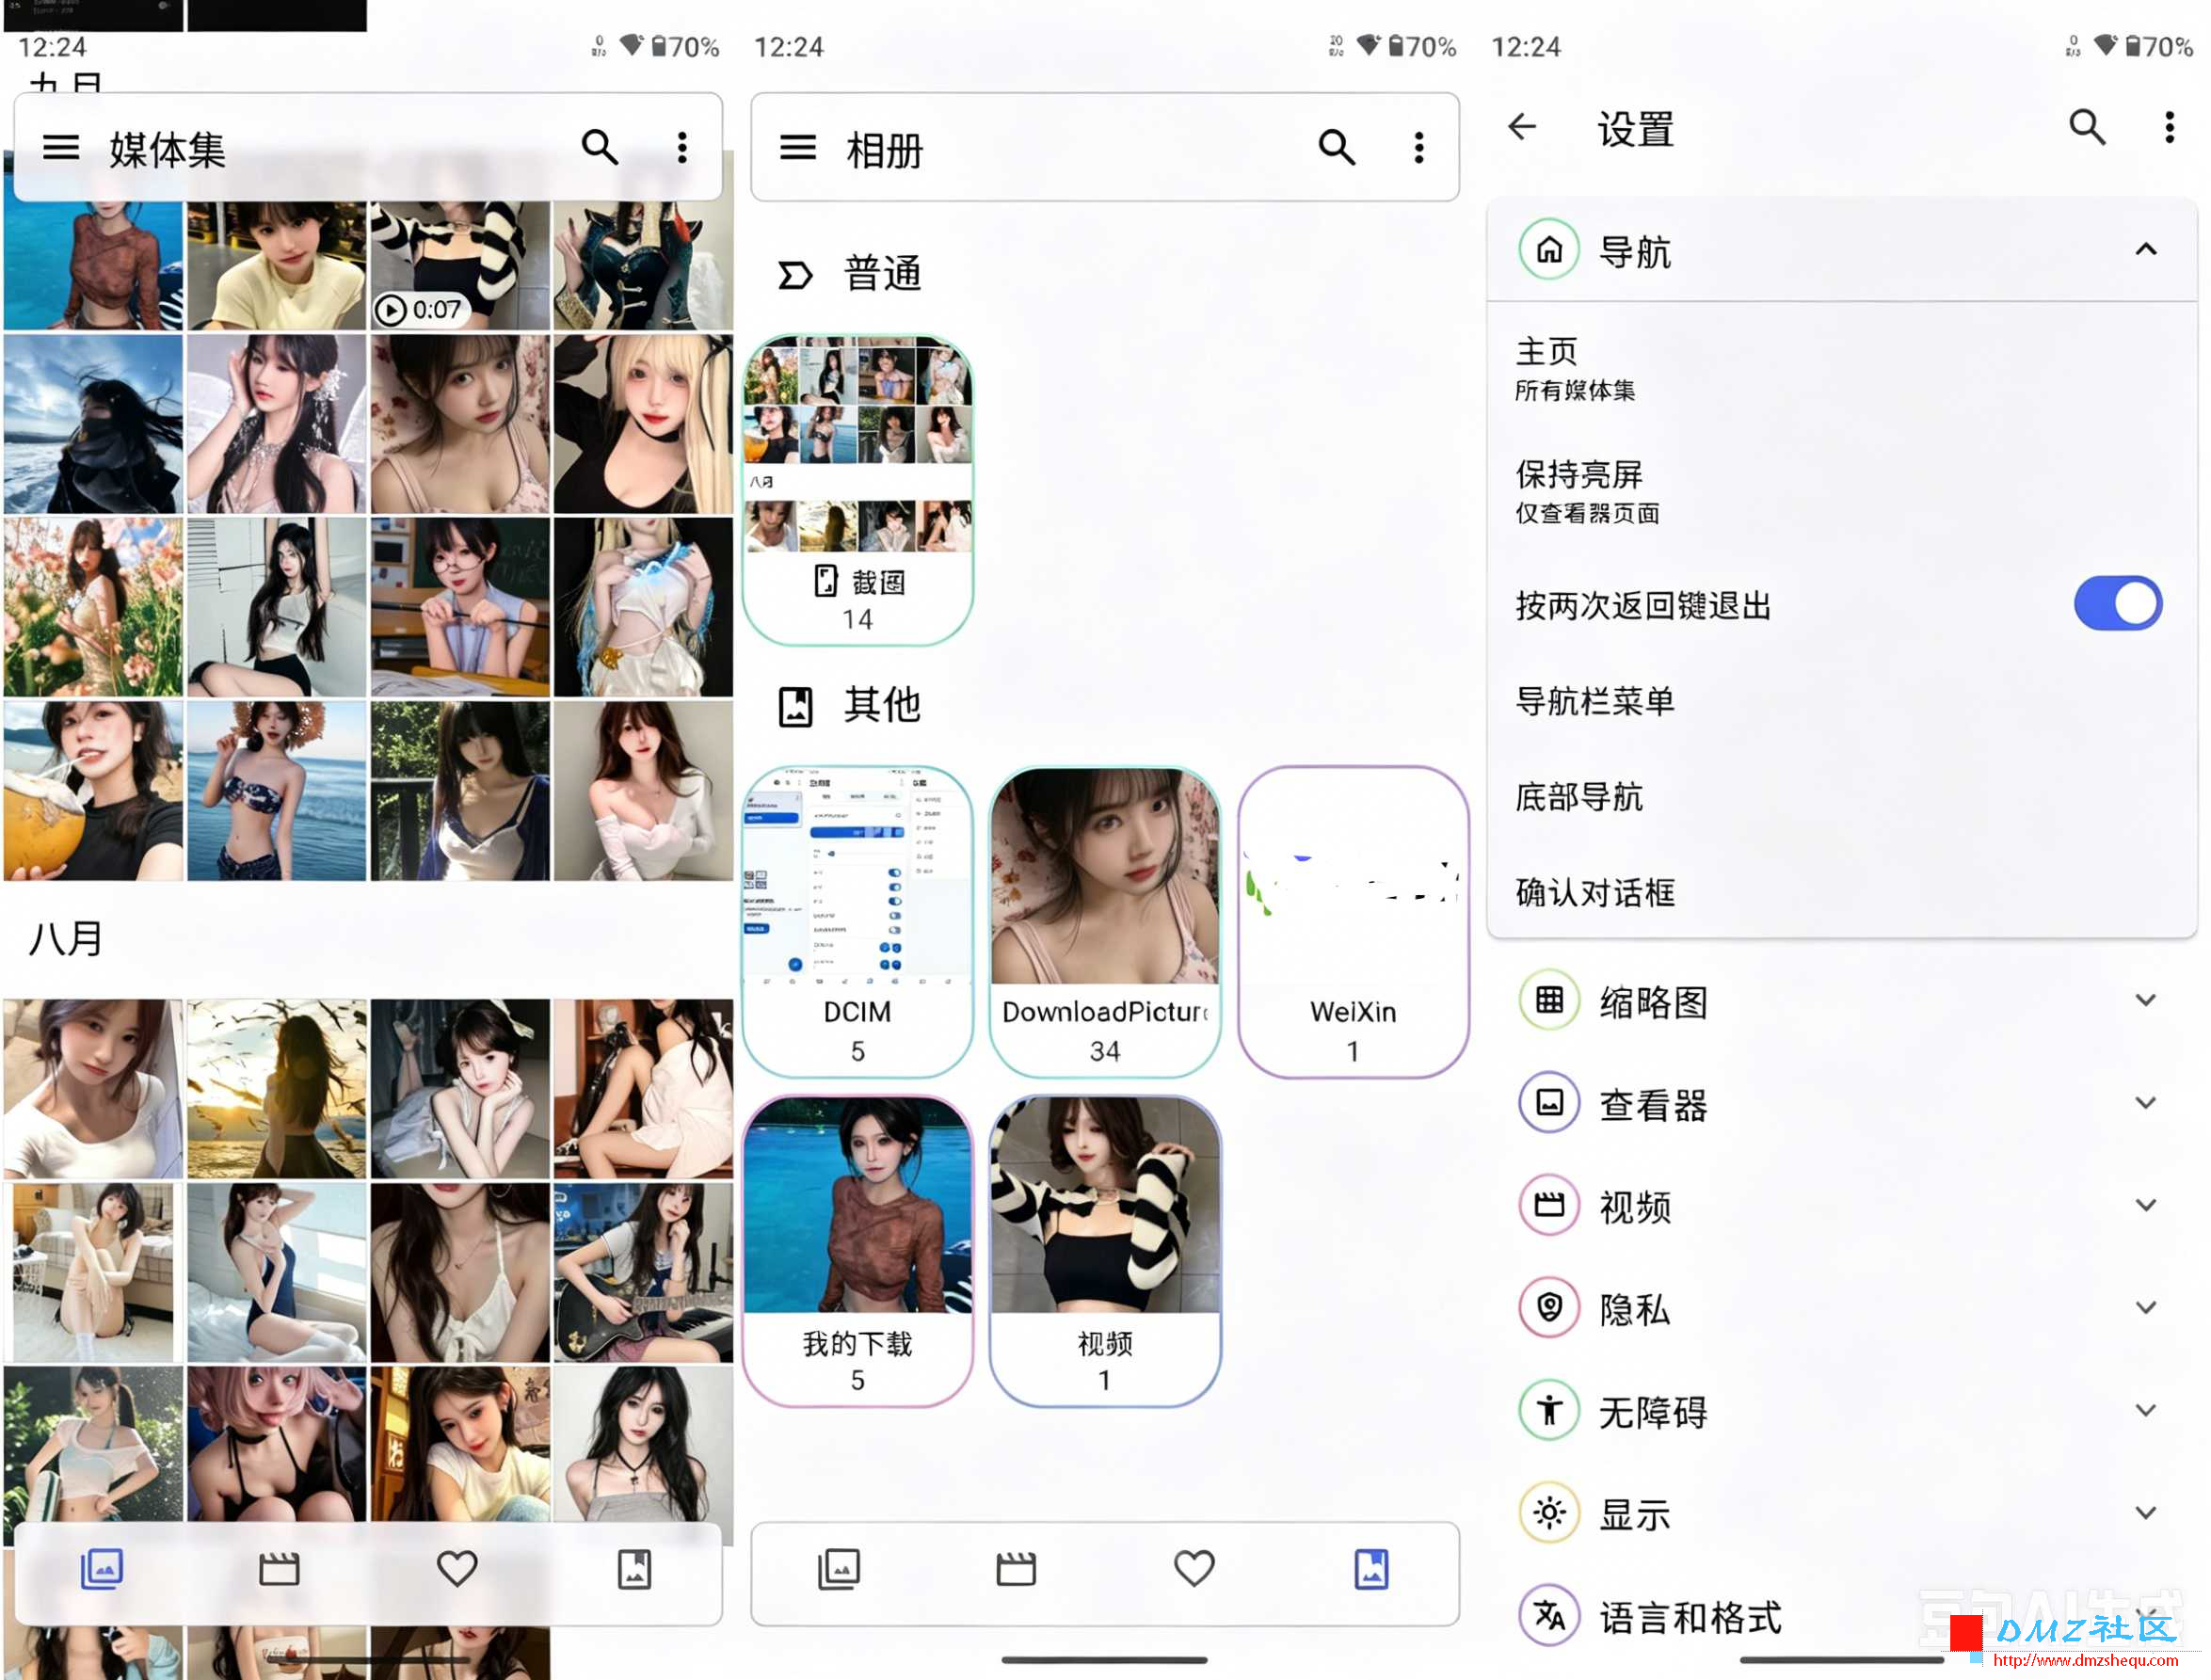The height and width of the screenshot is (1680, 2211).
Task: Expand the 查看器 settings section
Action: [x=2145, y=1103]
